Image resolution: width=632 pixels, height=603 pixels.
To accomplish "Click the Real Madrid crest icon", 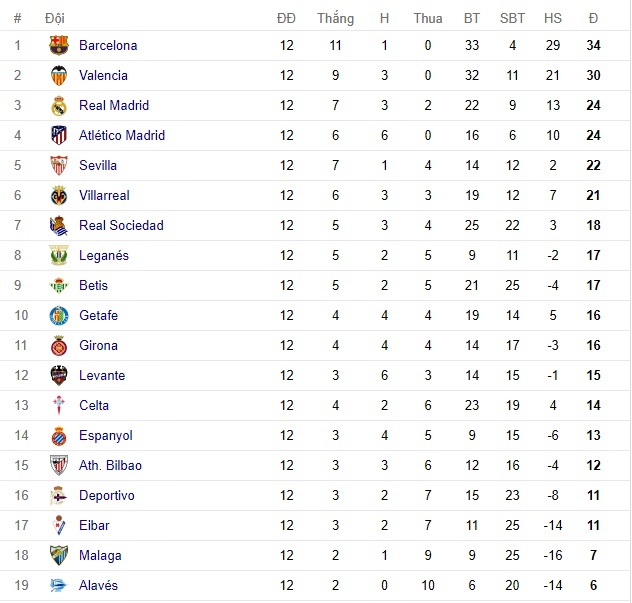I will [x=58, y=105].
